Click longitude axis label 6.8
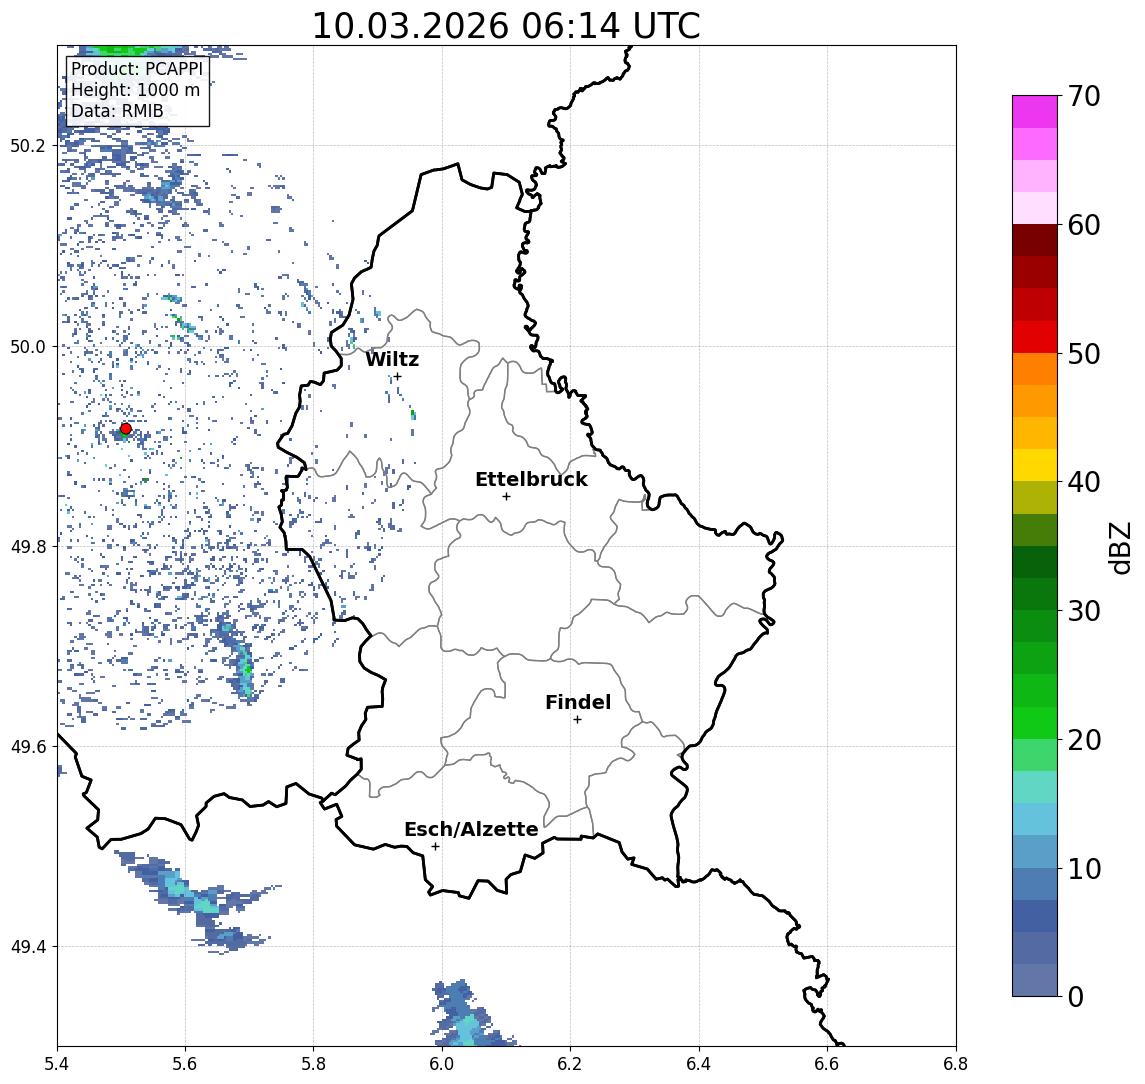The height and width of the screenshot is (1084, 1145). point(956,1064)
